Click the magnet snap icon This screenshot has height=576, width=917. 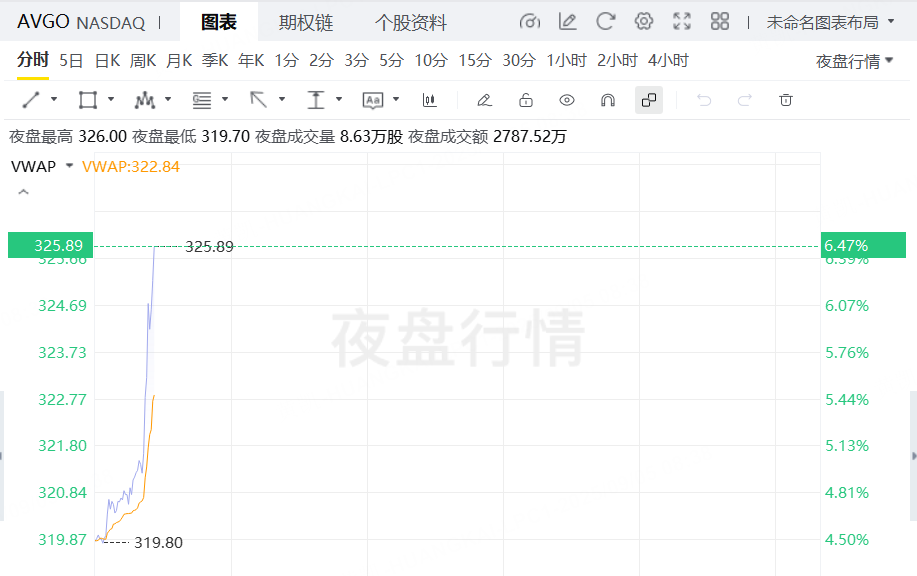[x=607, y=100]
